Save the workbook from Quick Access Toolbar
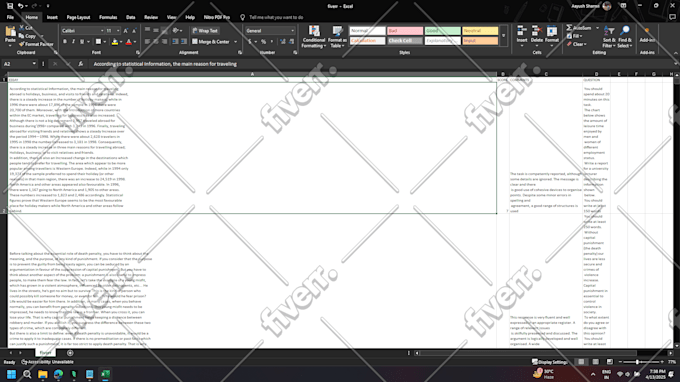680x382 pixels. [x=10, y=6]
